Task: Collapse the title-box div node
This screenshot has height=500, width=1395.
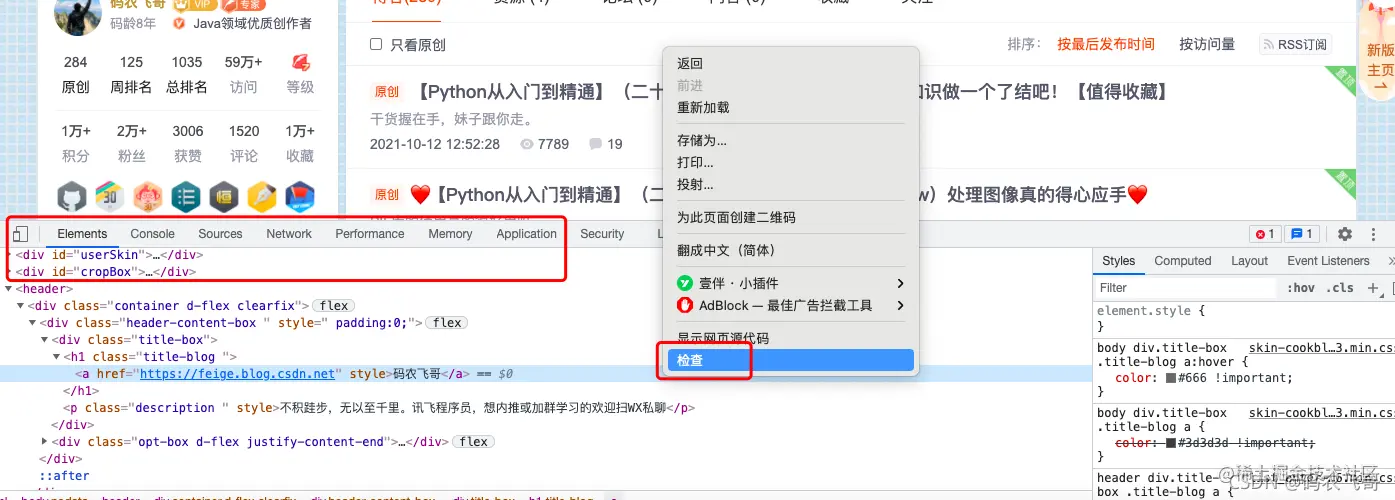Action: click(45, 340)
